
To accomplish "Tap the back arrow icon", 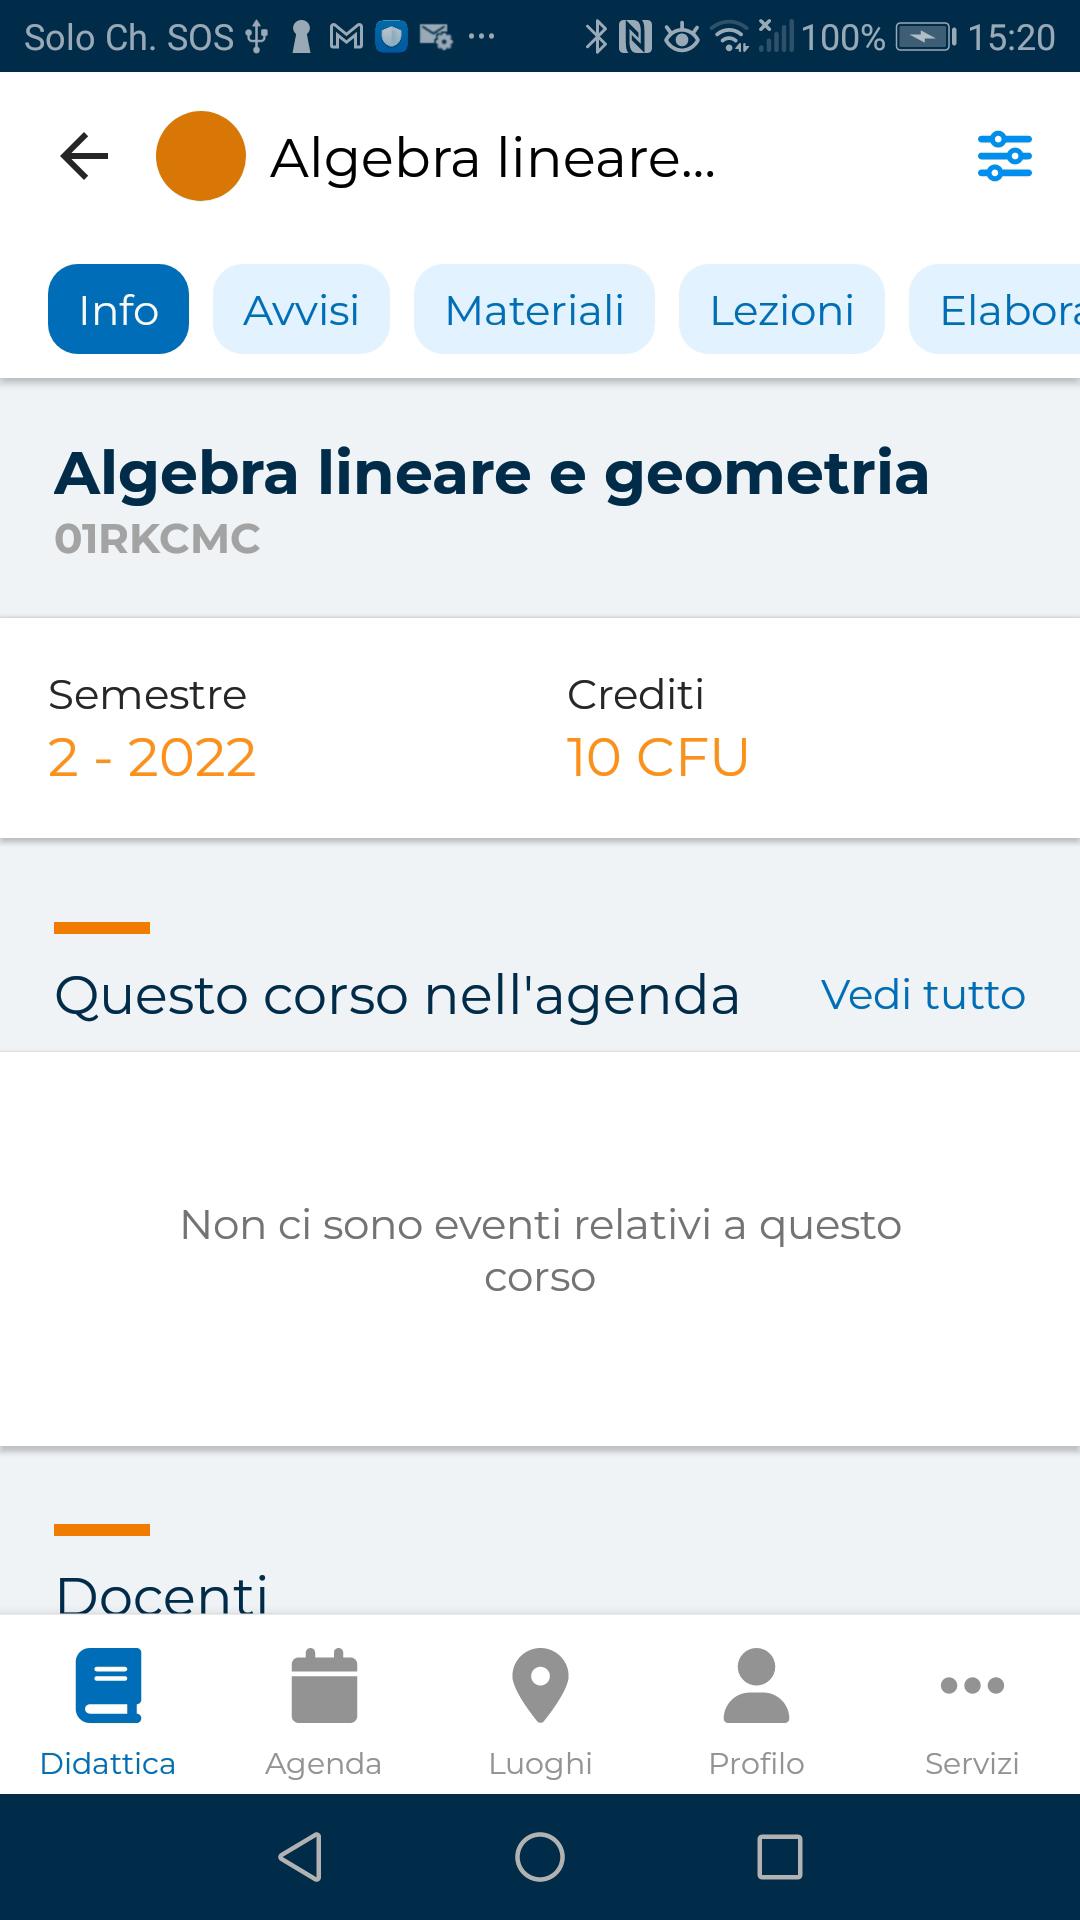I will 84,157.
